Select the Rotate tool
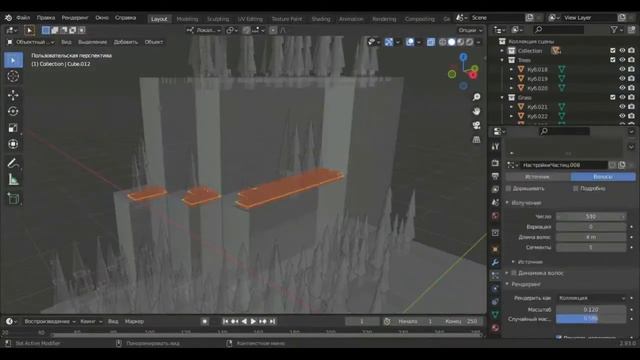The image size is (640, 360). pos(13,111)
